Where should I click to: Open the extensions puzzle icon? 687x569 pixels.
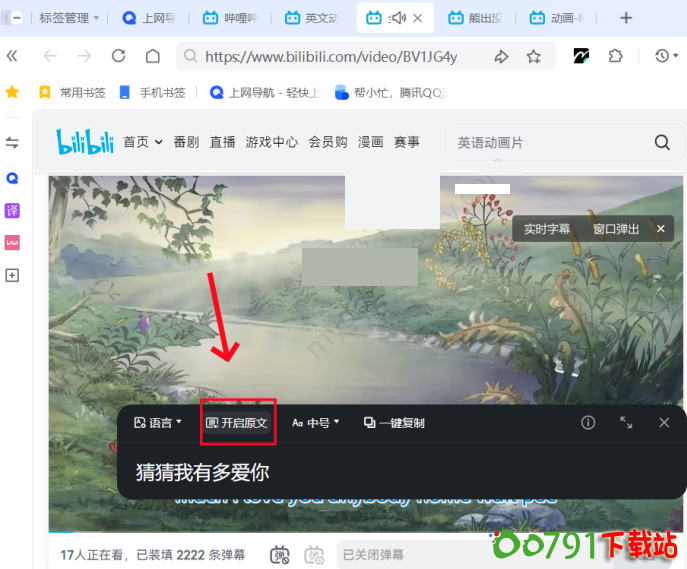click(616, 56)
